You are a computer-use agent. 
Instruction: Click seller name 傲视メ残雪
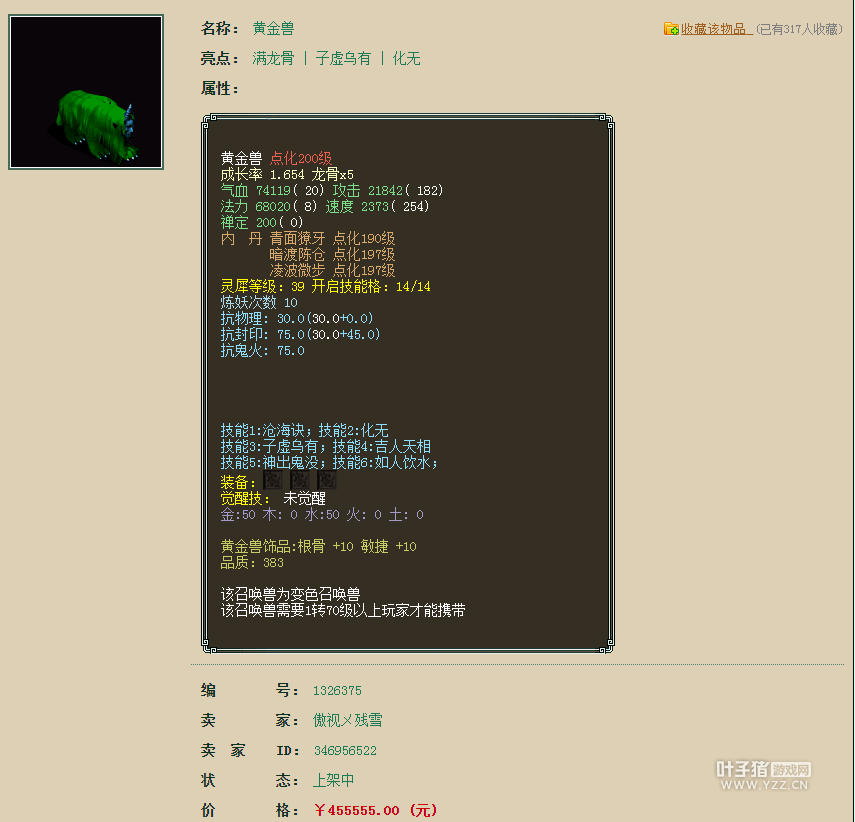347,720
